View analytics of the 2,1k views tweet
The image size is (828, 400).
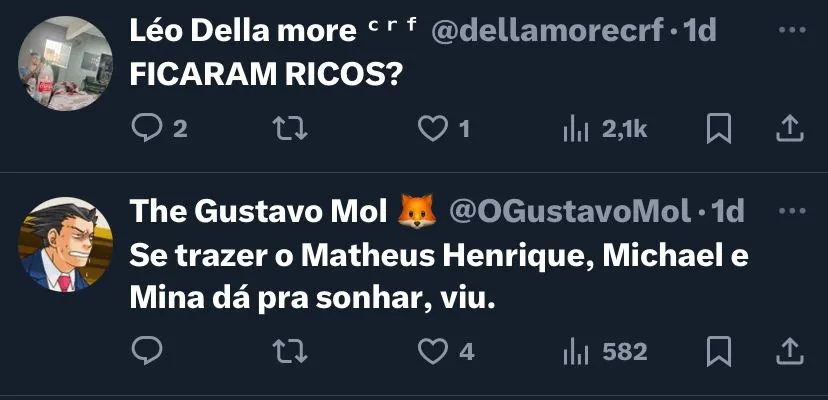(577, 128)
